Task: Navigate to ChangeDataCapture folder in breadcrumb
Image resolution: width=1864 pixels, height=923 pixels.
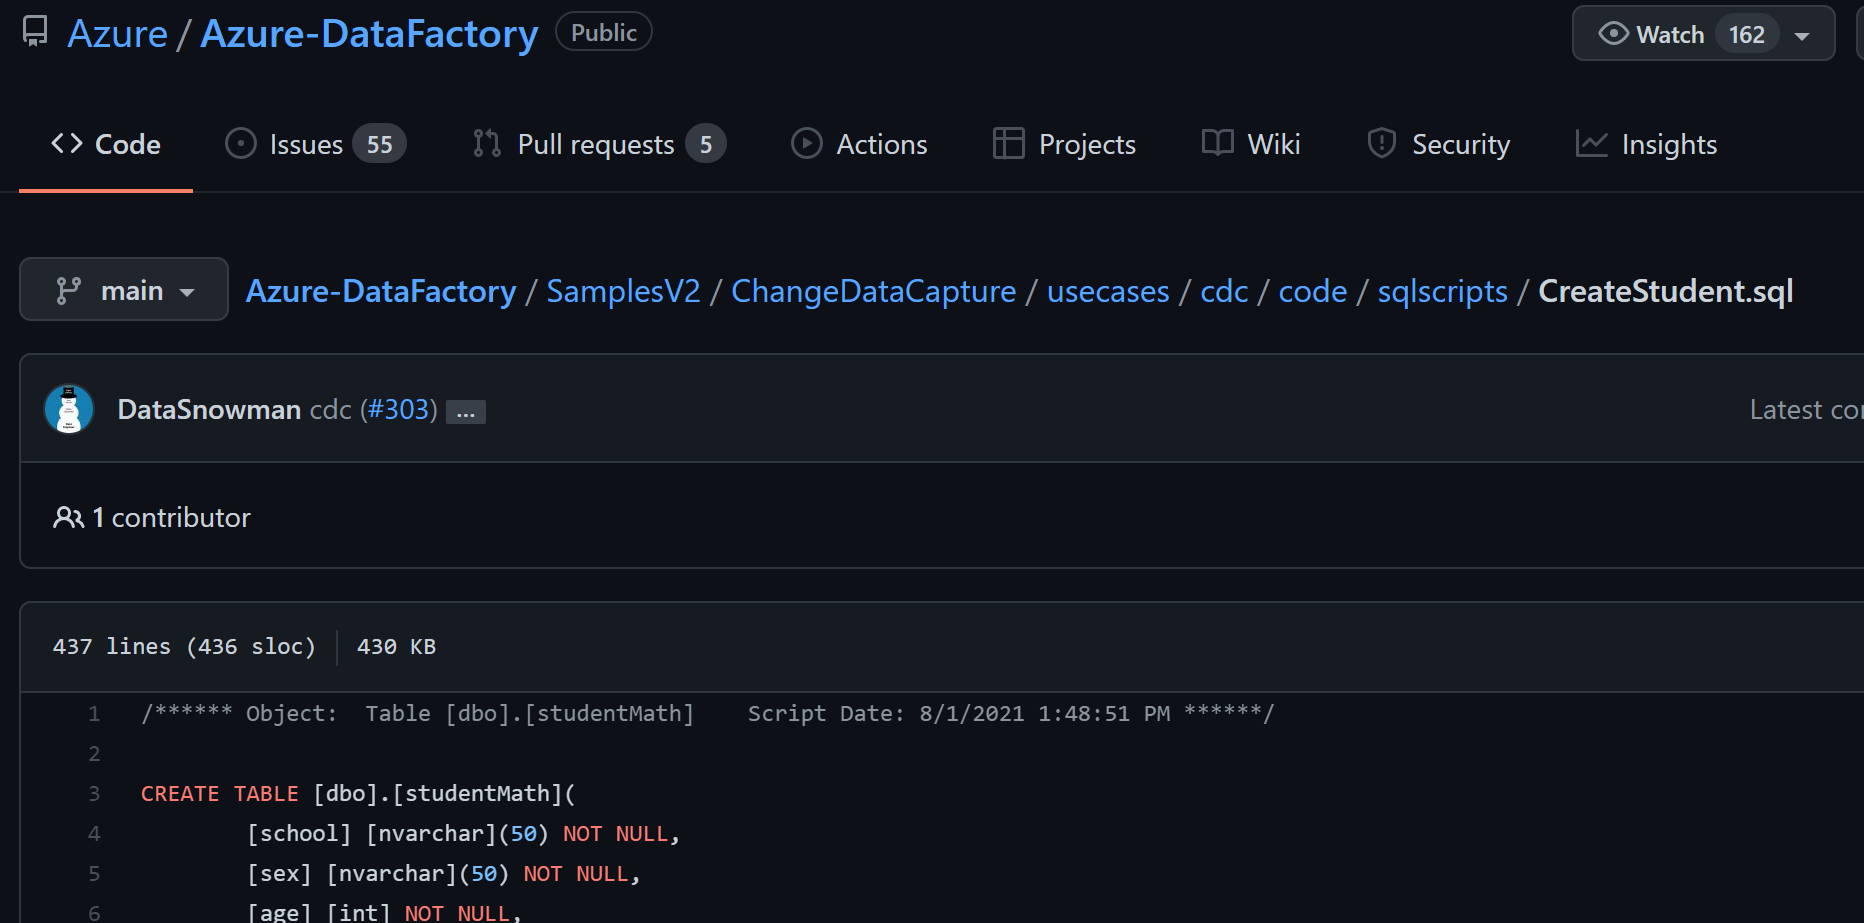Action: pyautogui.click(x=873, y=291)
